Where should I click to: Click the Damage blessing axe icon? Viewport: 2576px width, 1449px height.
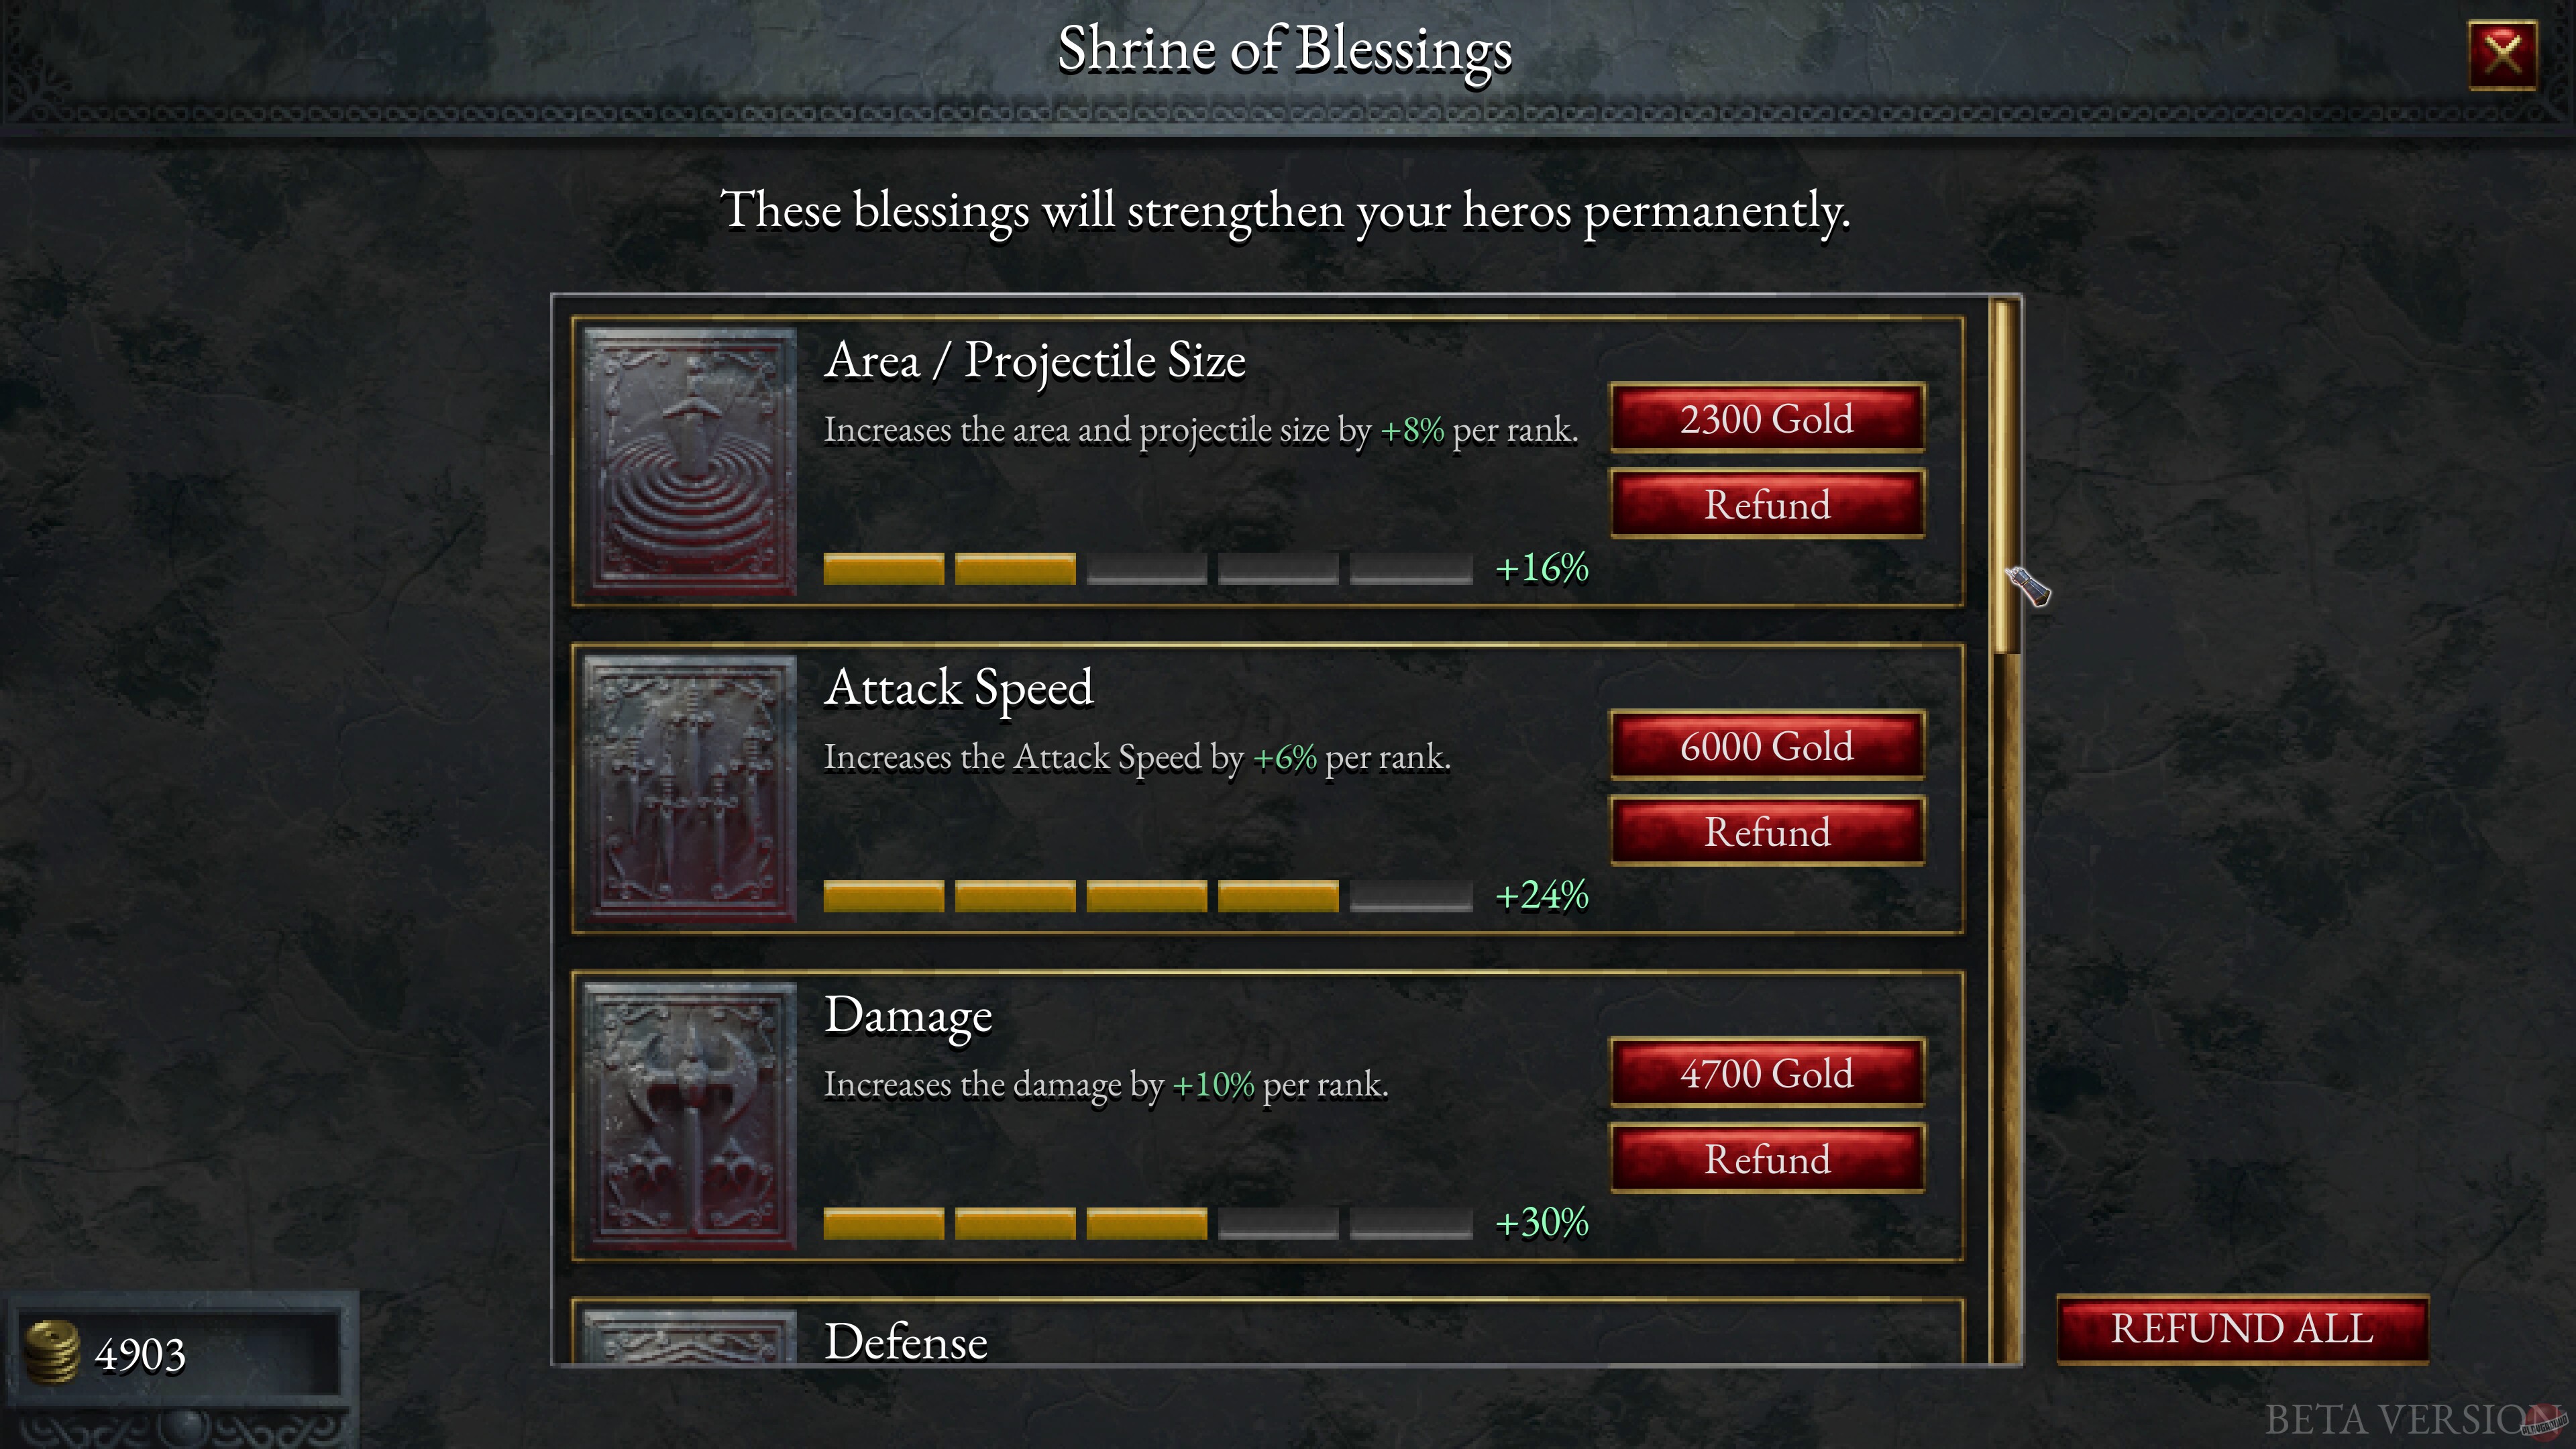pos(690,1115)
